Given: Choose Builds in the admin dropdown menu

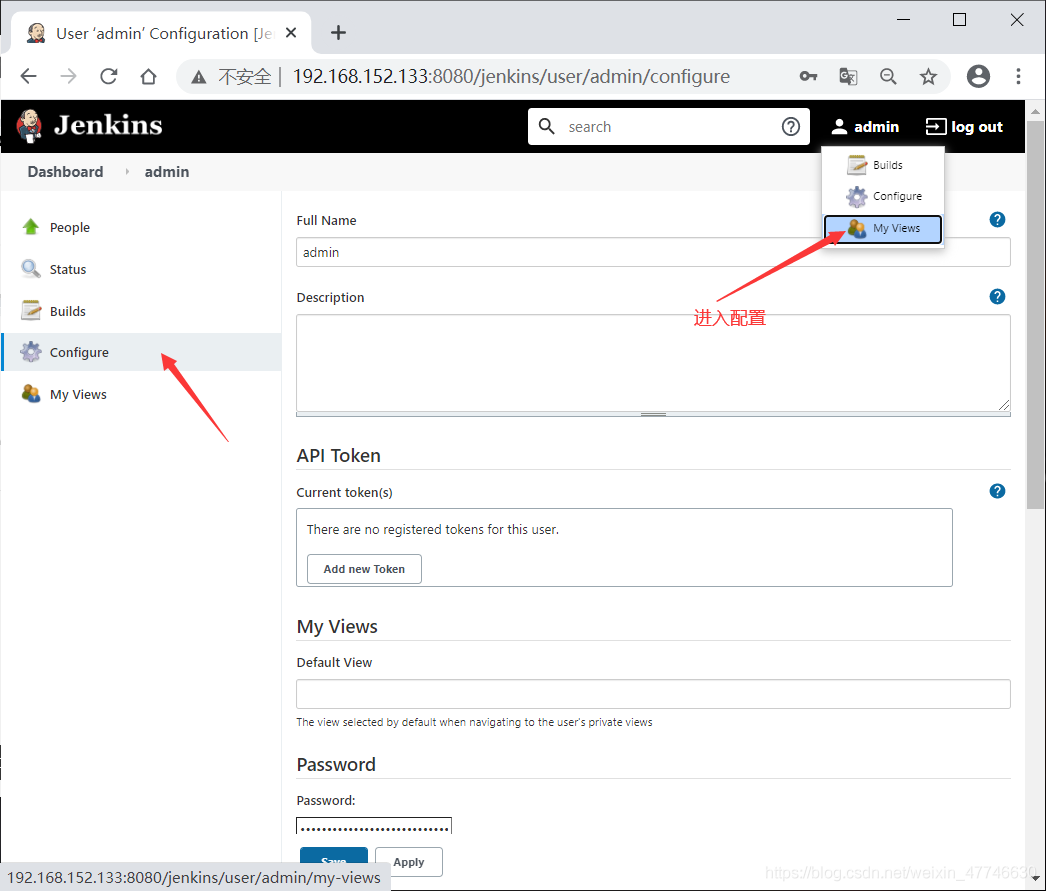Looking at the screenshot, I should click(883, 165).
